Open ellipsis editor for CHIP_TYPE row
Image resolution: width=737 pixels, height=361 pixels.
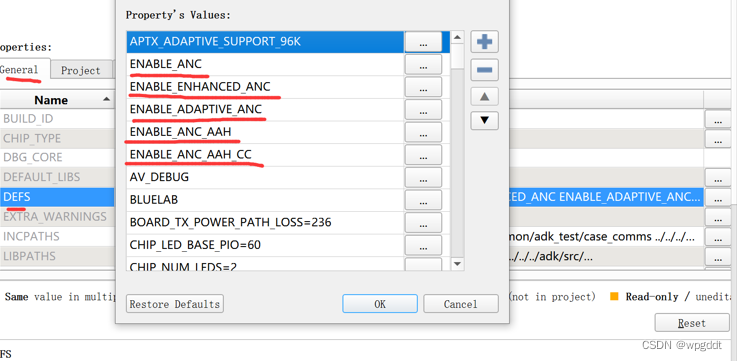[x=718, y=139]
